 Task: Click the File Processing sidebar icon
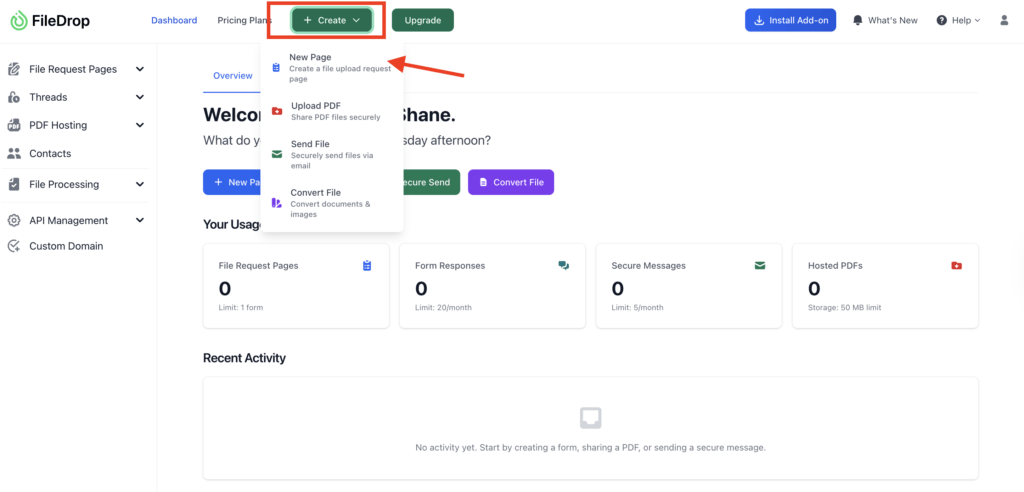coord(14,184)
